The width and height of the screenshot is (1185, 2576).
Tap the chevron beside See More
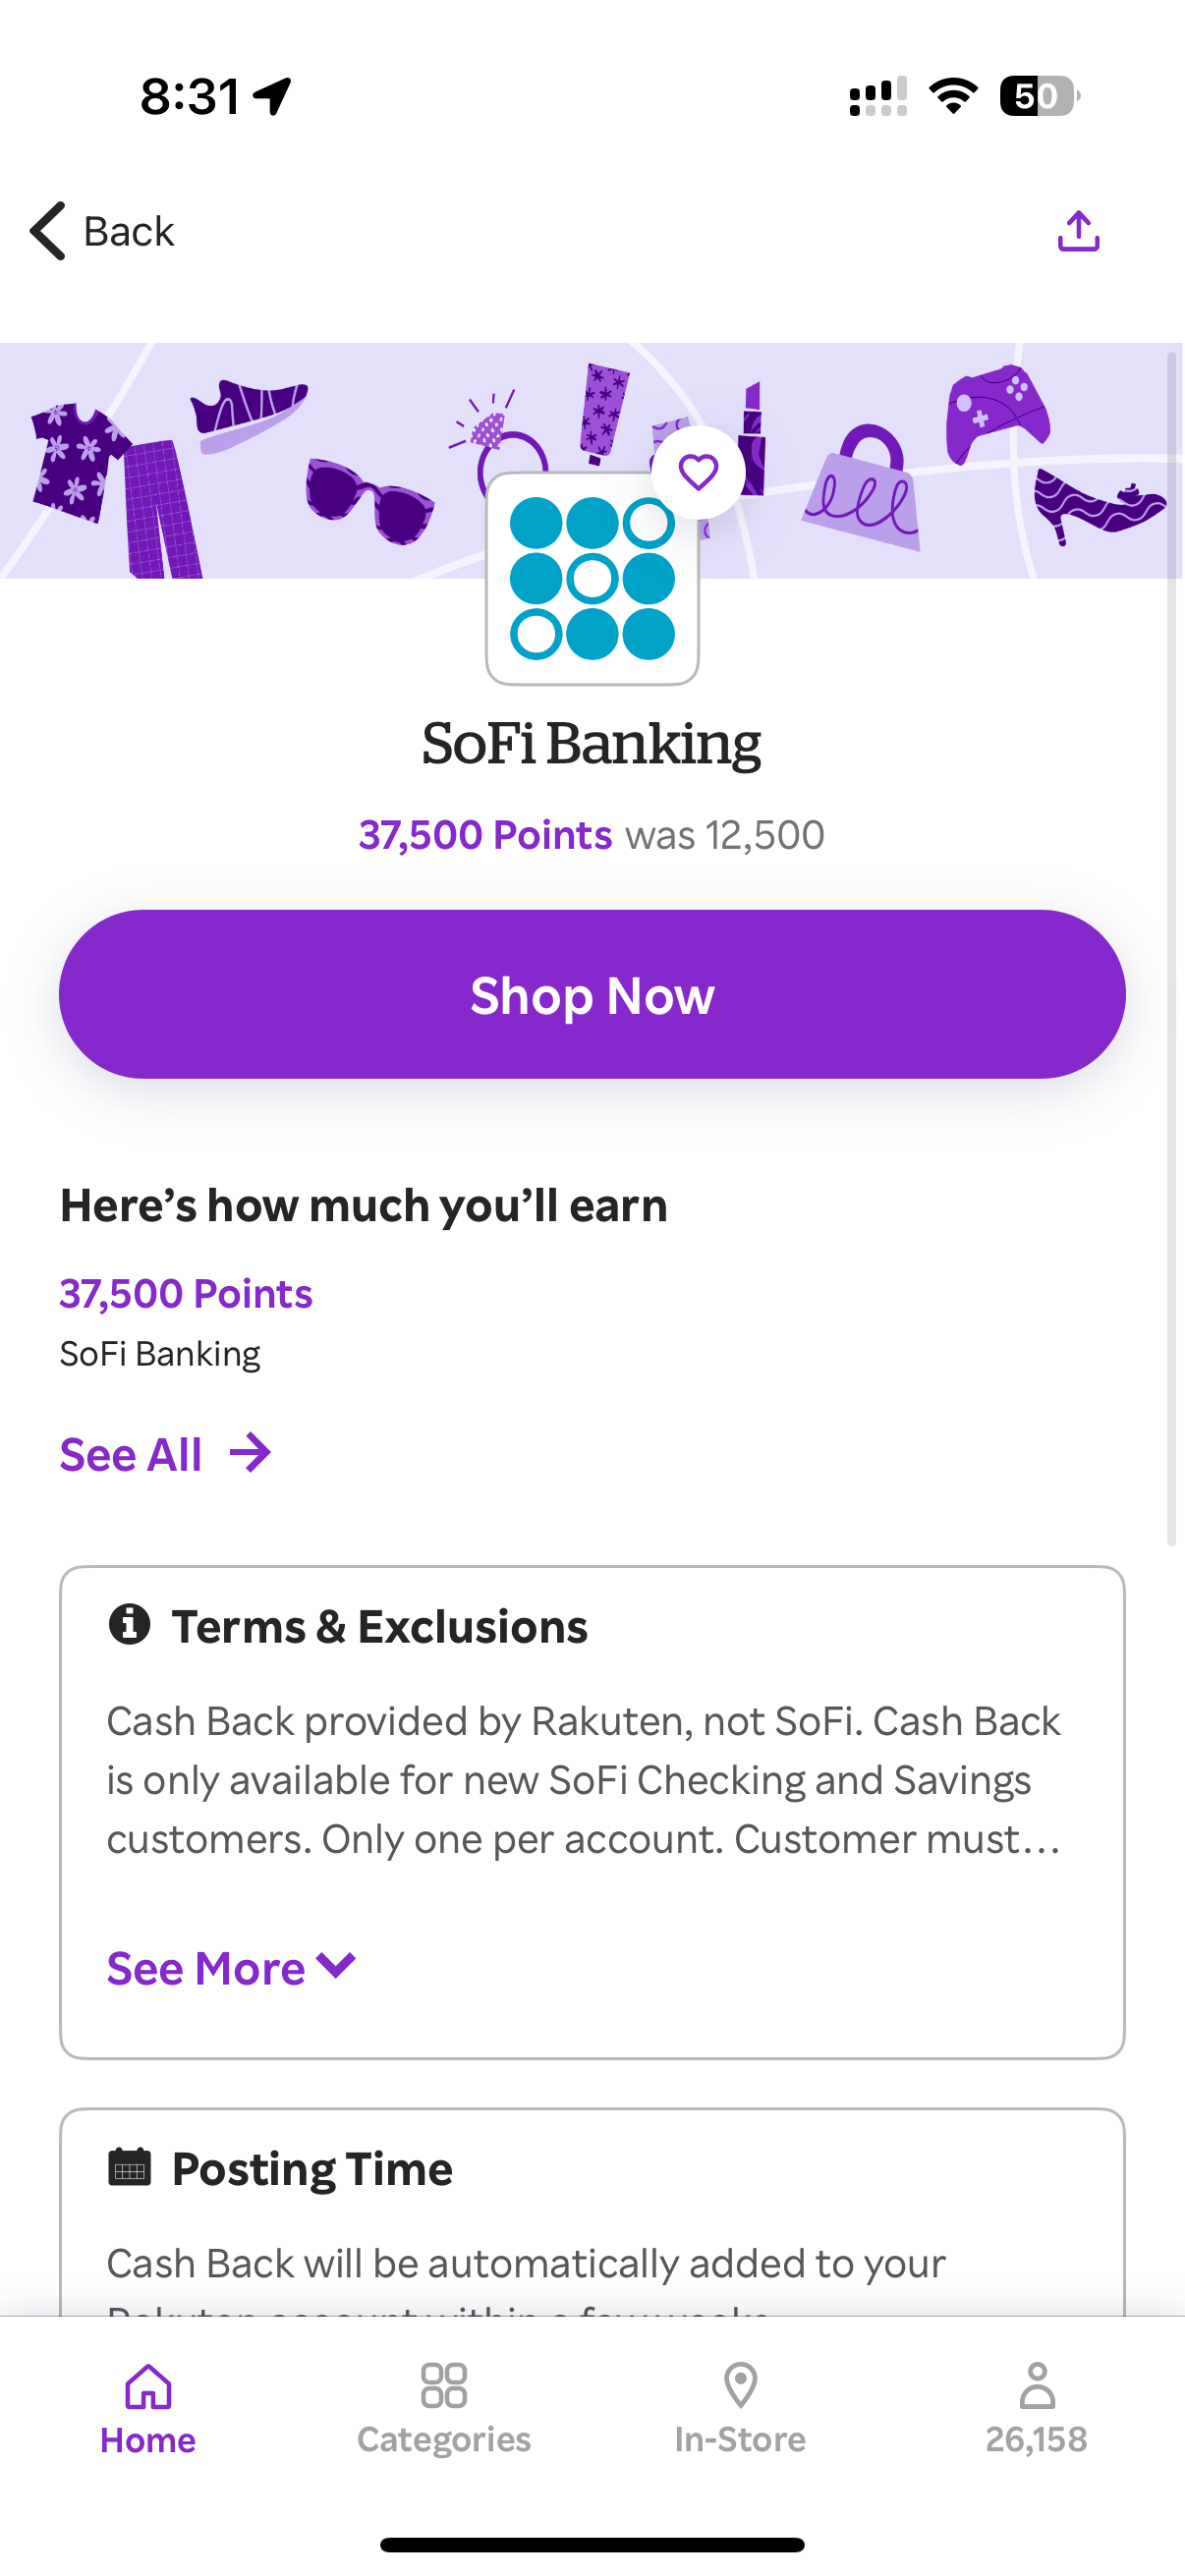(336, 1966)
